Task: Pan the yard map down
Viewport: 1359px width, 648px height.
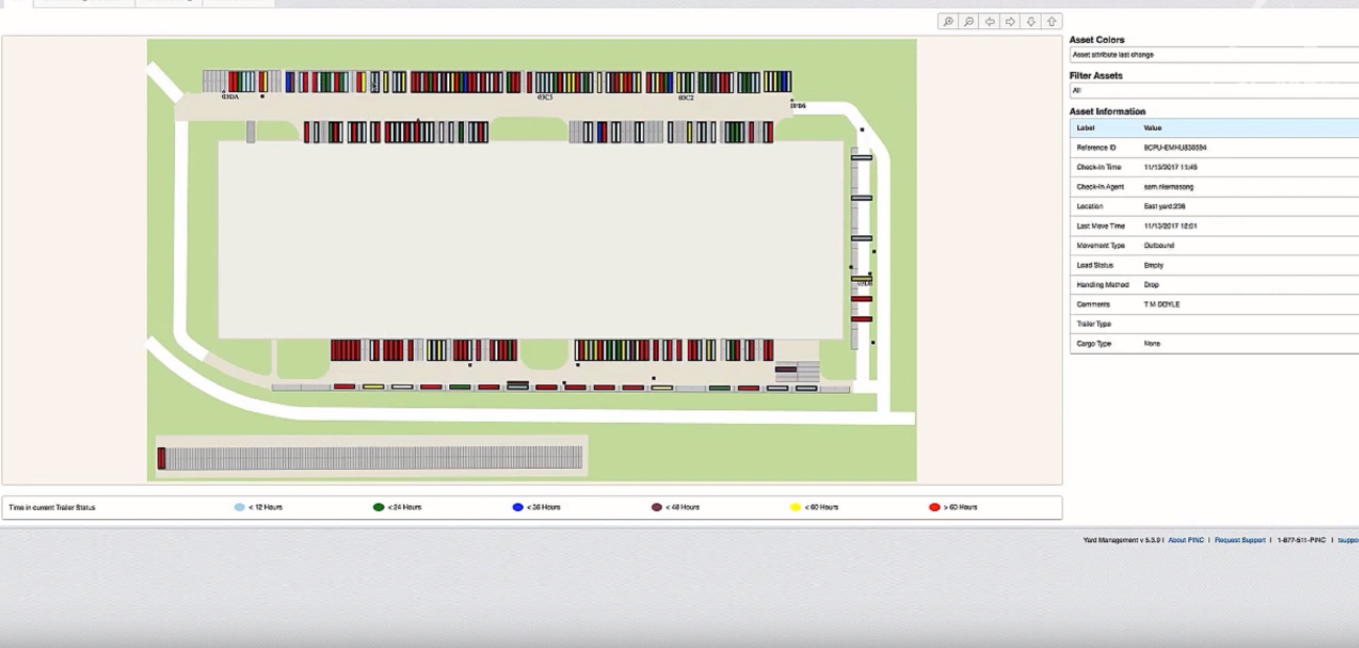Action: point(1031,21)
